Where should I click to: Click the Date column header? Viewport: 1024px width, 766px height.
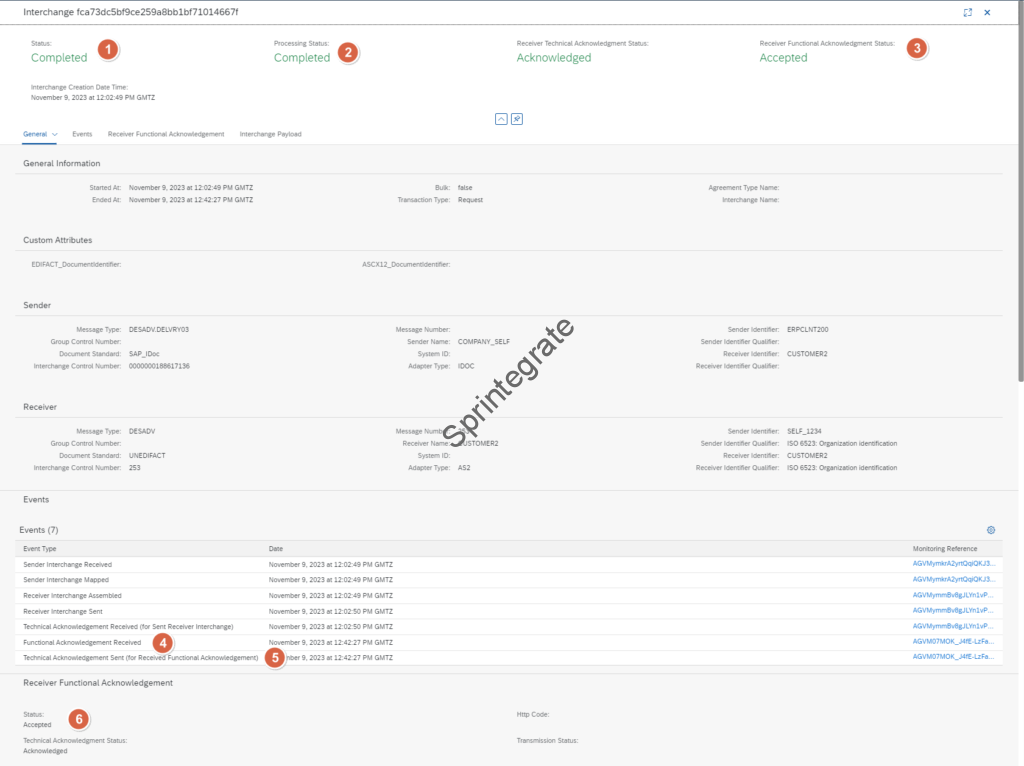[x=276, y=549]
